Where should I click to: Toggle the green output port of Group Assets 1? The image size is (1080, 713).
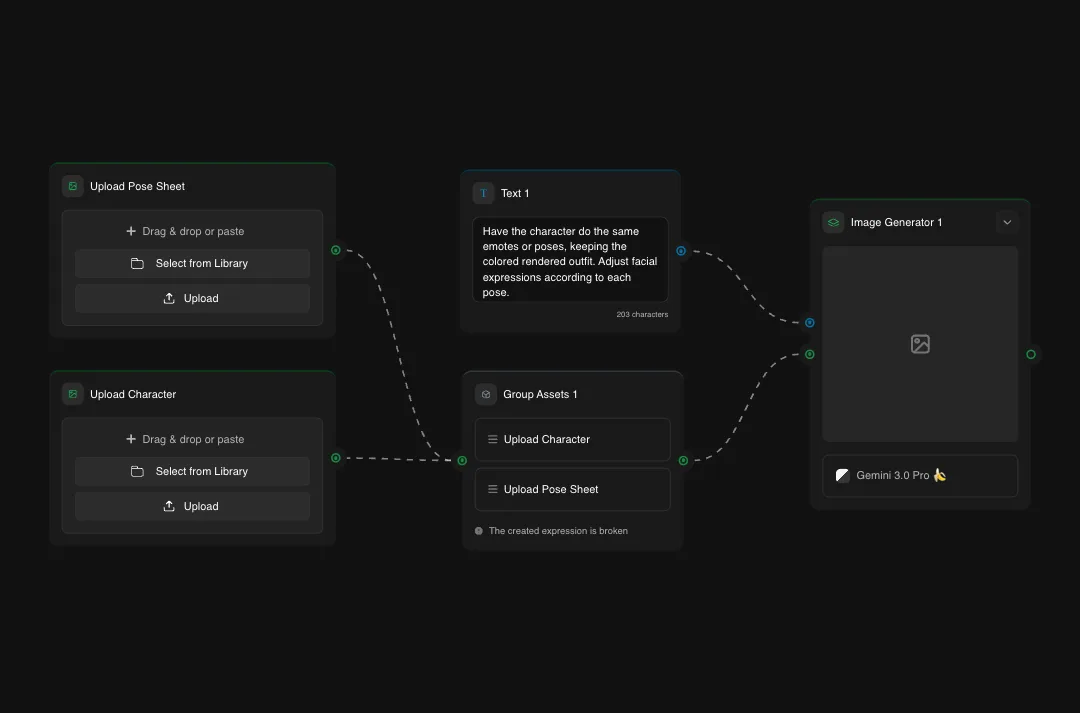682,461
